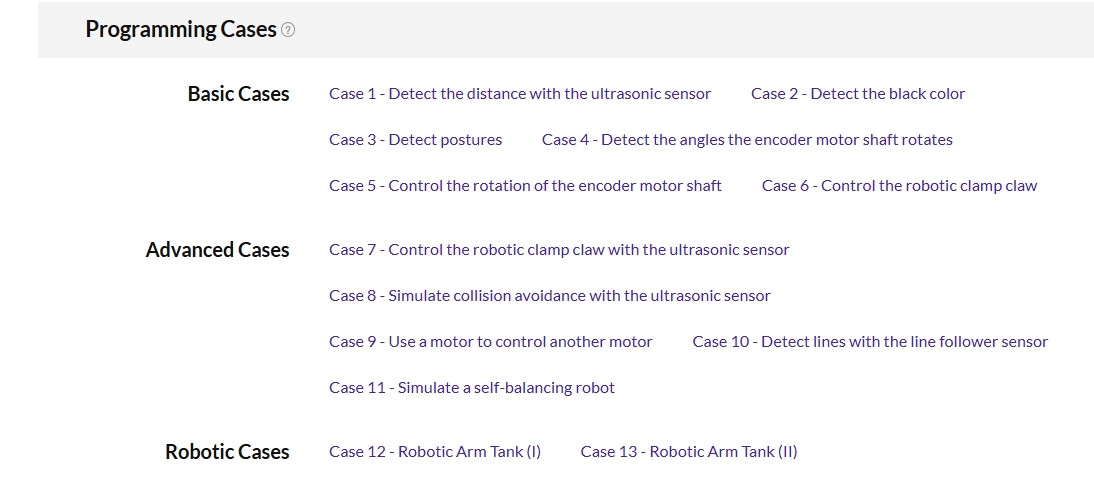Screen dimensions: 1094x490
Task: Open Case 7 clamp claw with ultrasonic sensor
Action: [x=559, y=250]
